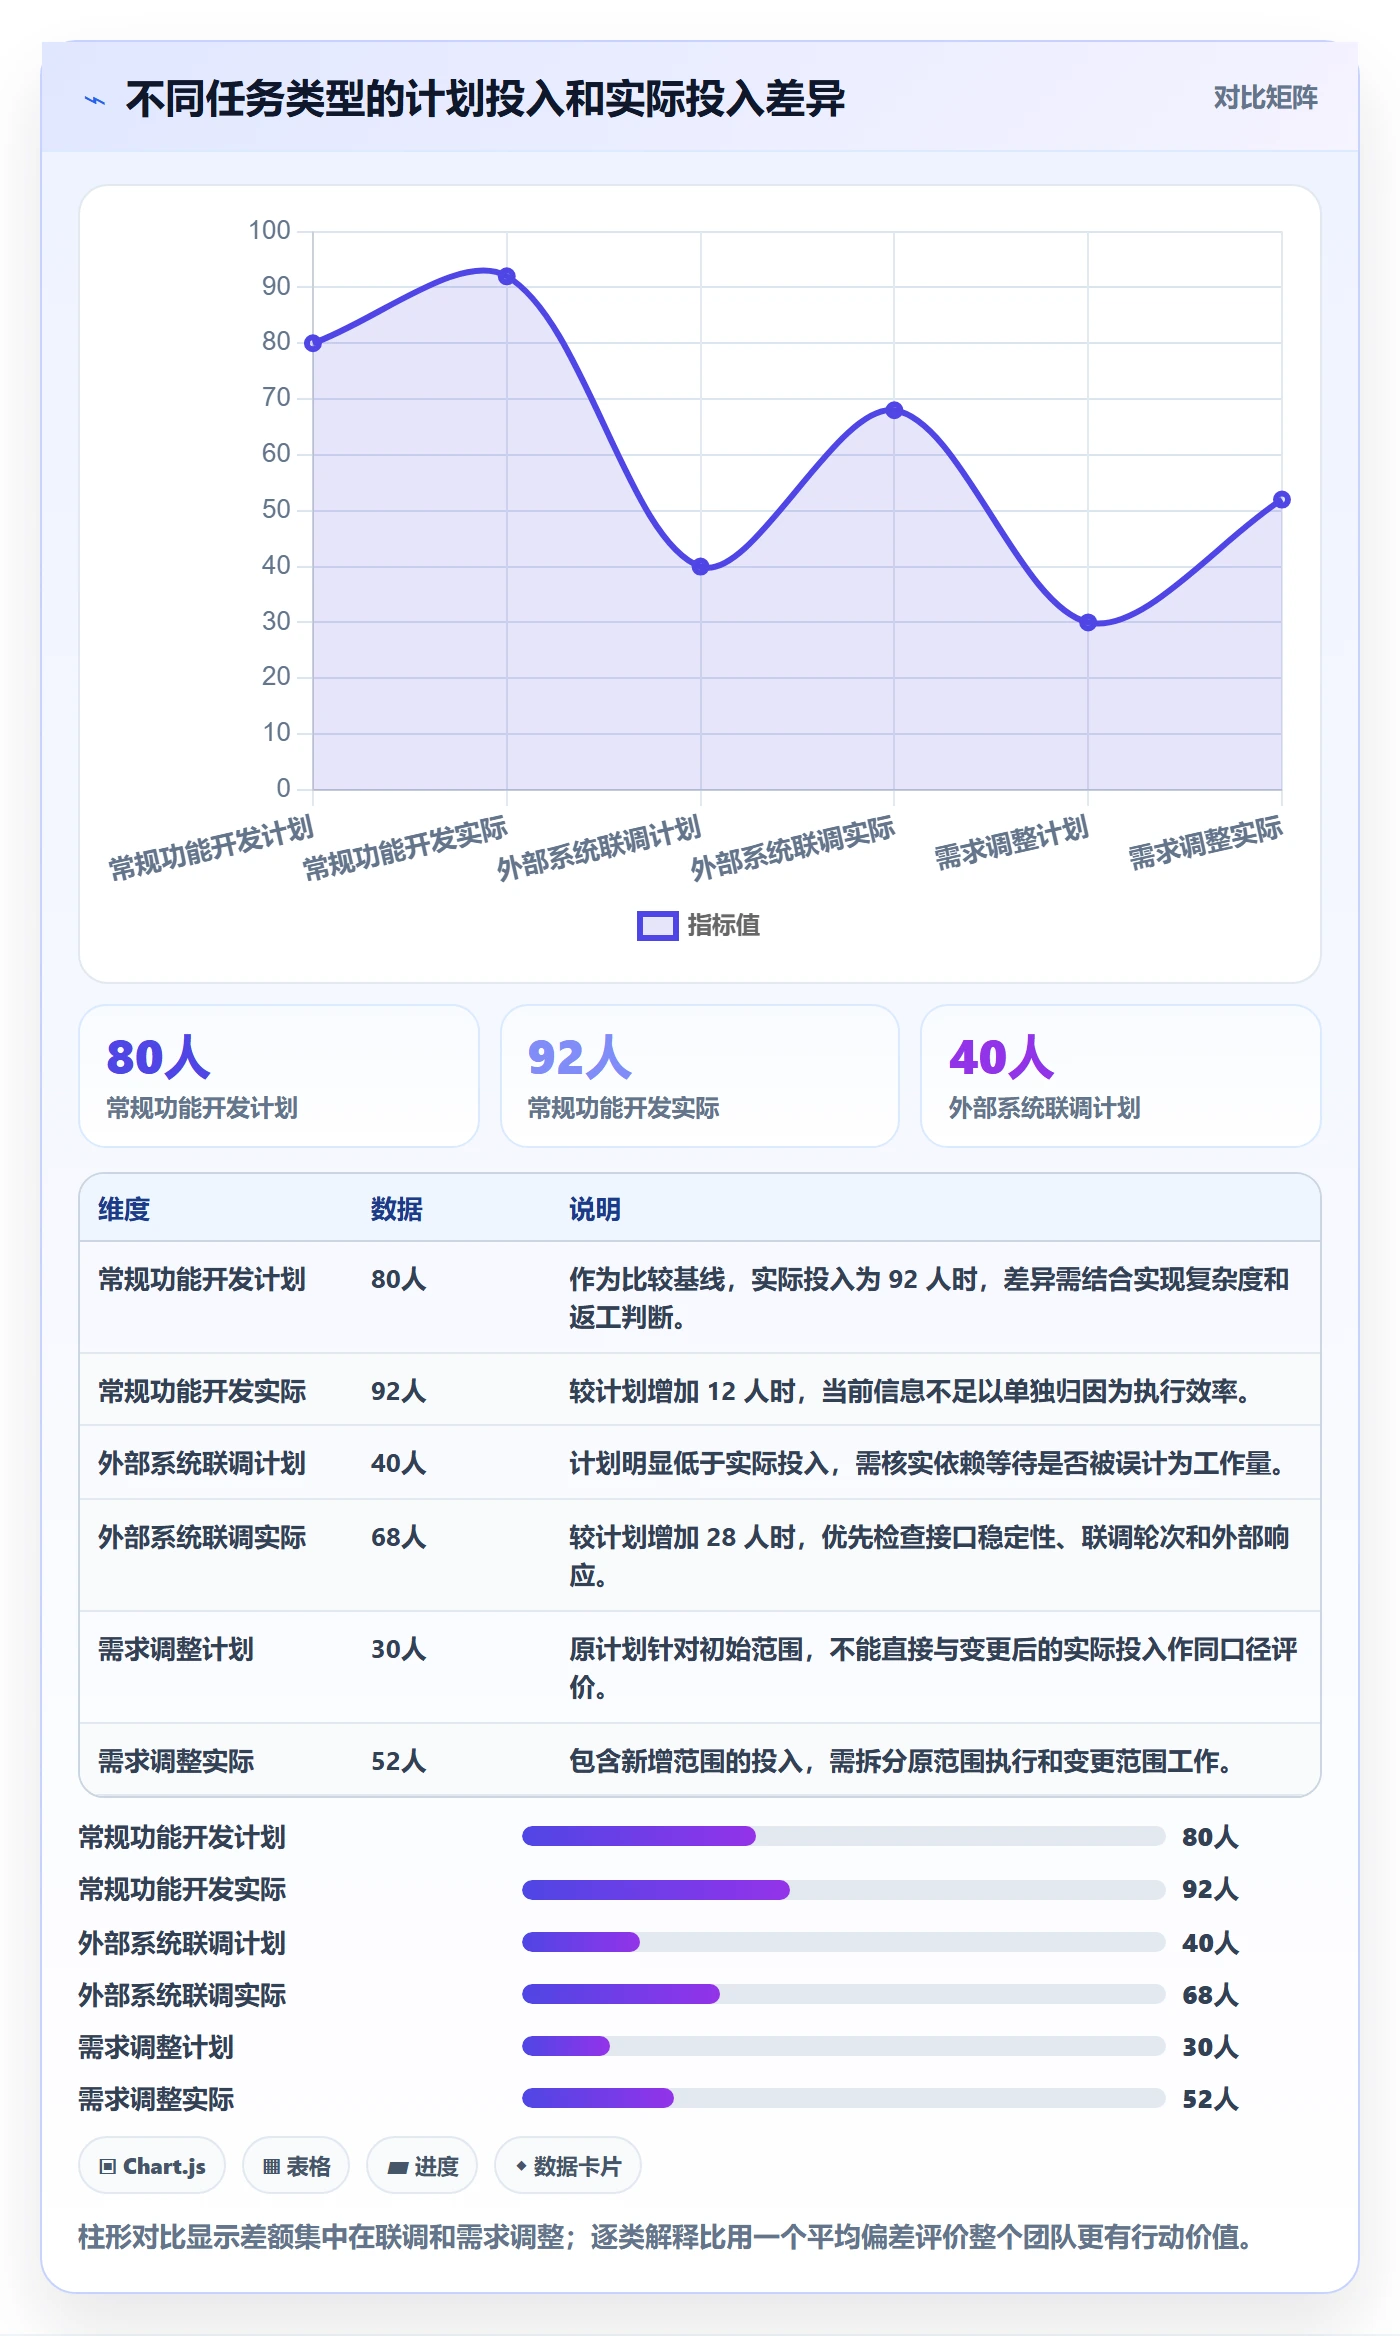Click the 68人 cell in the table
The height and width of the screenshot is (2336, 1400).
399,1537
